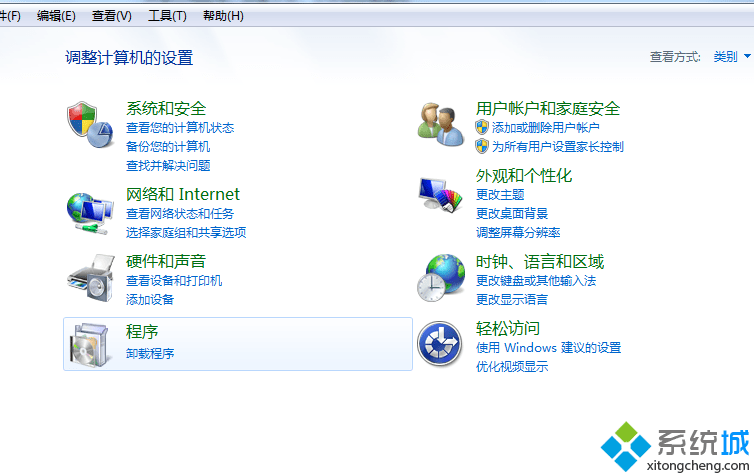
Task: Click the Hardware and Sound printer icon
Action: 91,278
